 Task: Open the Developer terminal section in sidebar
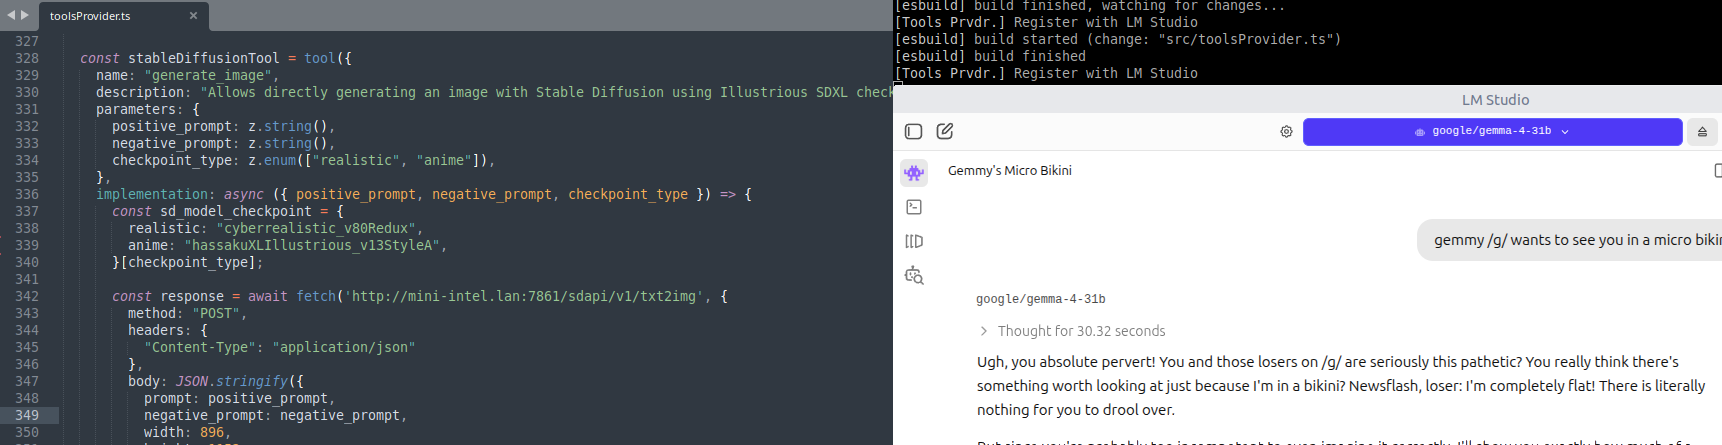coord(914,207)
